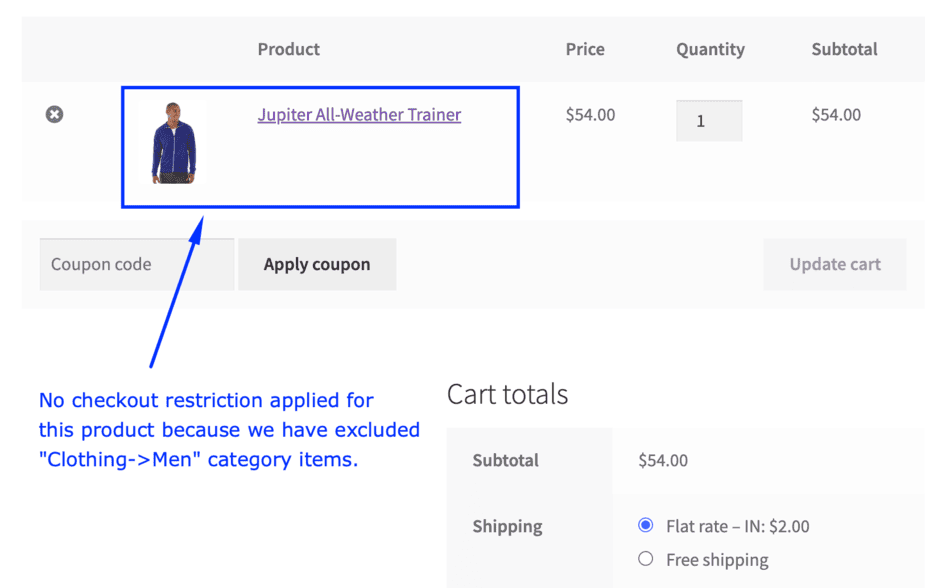Viewport: 950px width, 588px height.
Task: Click the $54.00 price for the trainer
Action: tap(590, 115)
